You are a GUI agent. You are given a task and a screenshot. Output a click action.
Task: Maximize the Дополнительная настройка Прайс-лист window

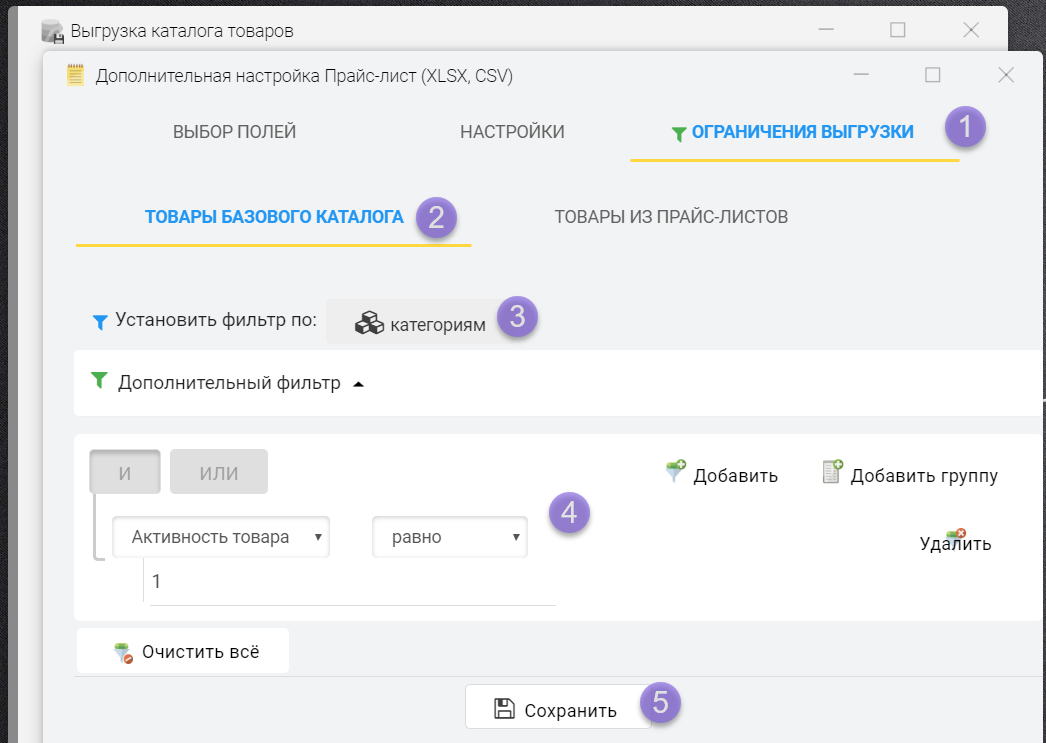pyautogui.click(x=932, y=75)
